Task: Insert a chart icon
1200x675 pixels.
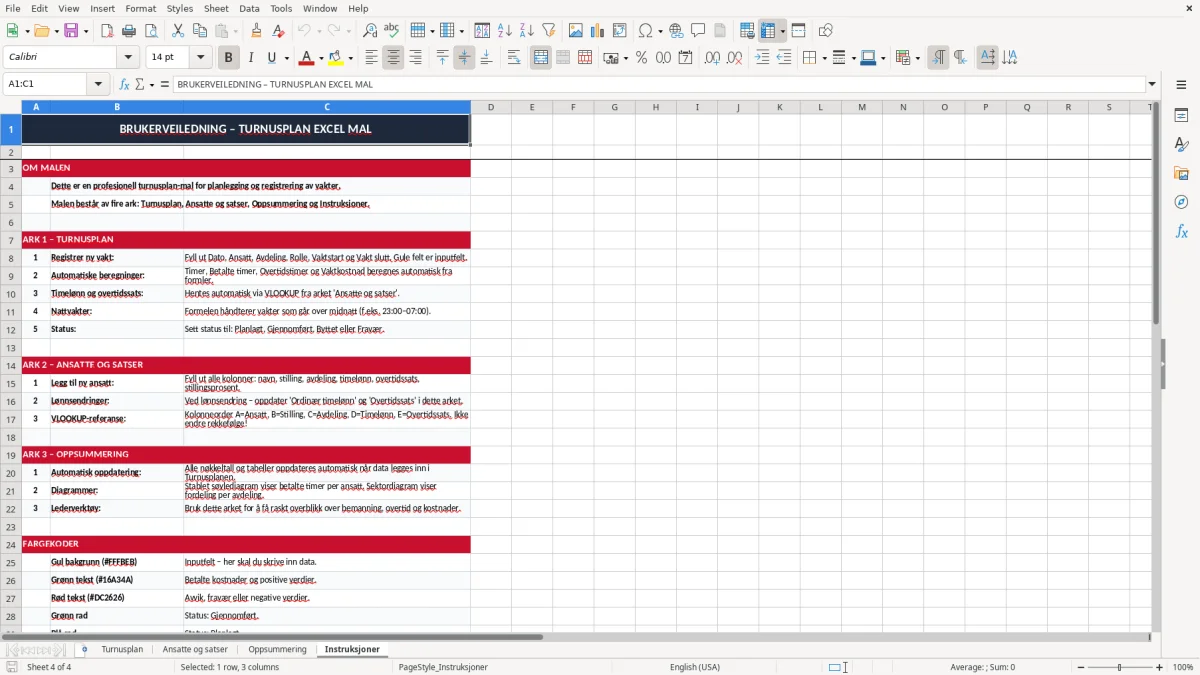Action: [x=598, y=31]
